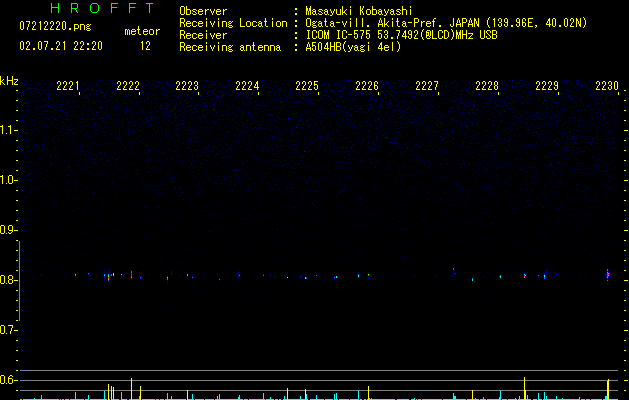Click the 1.1 kHz axis label
The height and width of the screenshot is (400, 629).
[x=8, y=130]
